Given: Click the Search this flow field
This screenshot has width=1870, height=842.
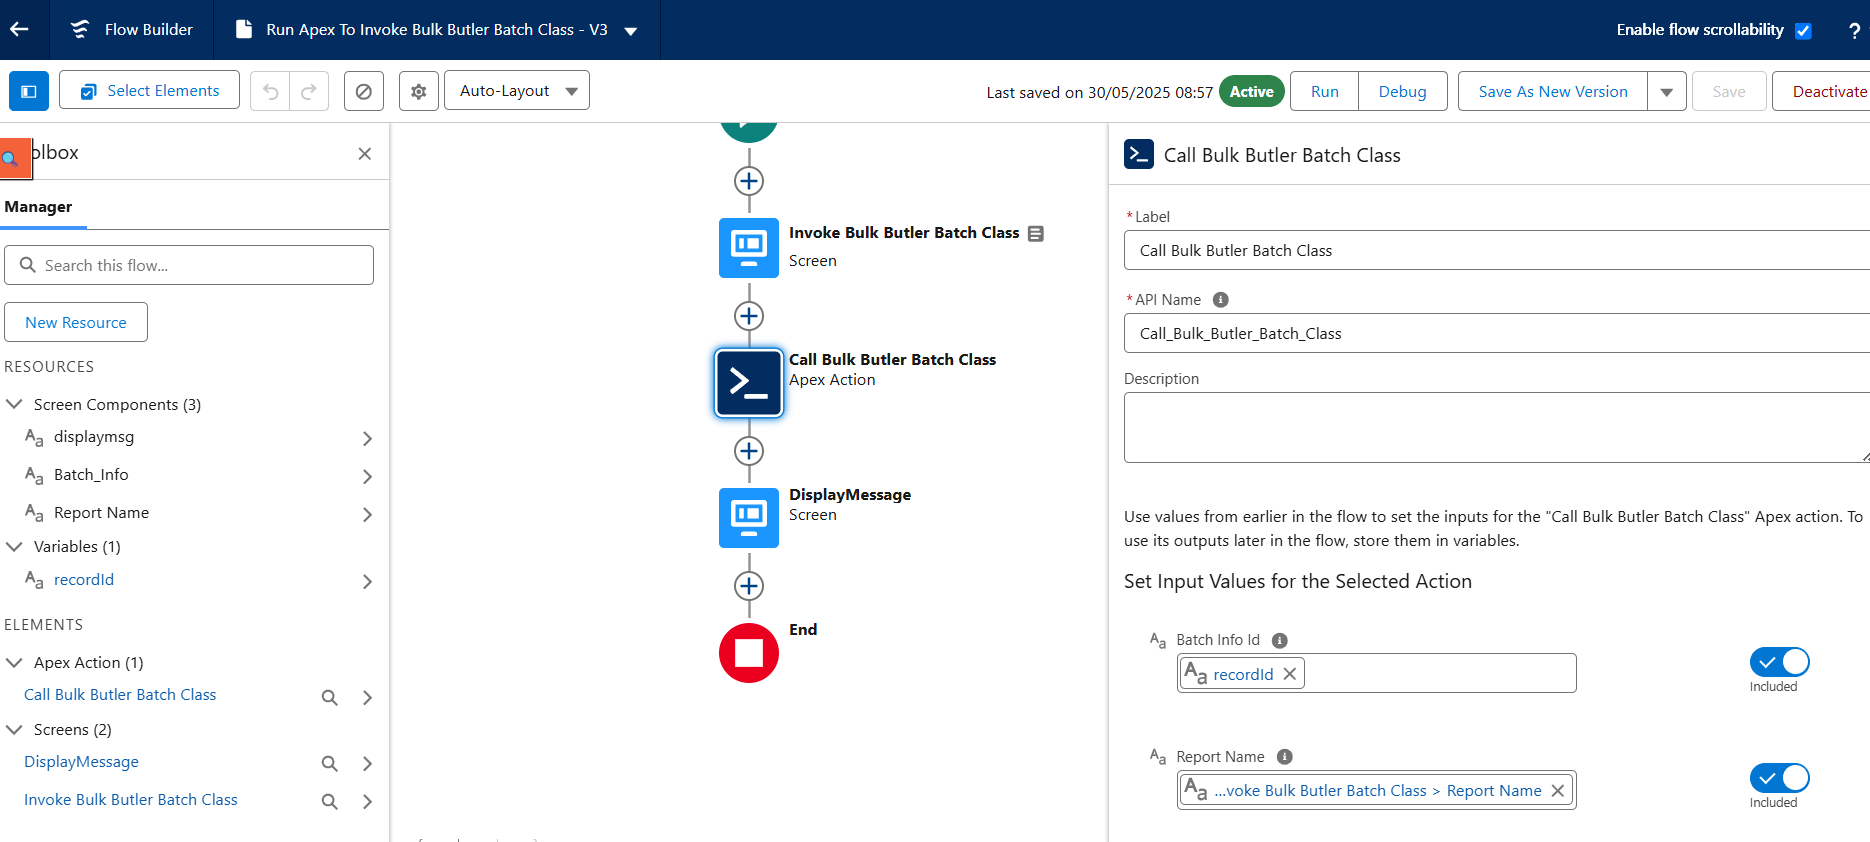Looking at the screenshot, I should tap(189, 265).
